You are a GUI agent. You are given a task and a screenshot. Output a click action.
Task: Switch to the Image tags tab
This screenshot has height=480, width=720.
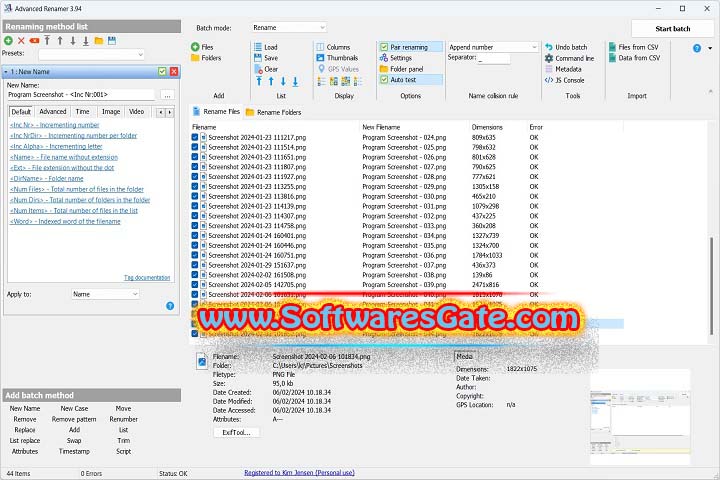[111, 112]
